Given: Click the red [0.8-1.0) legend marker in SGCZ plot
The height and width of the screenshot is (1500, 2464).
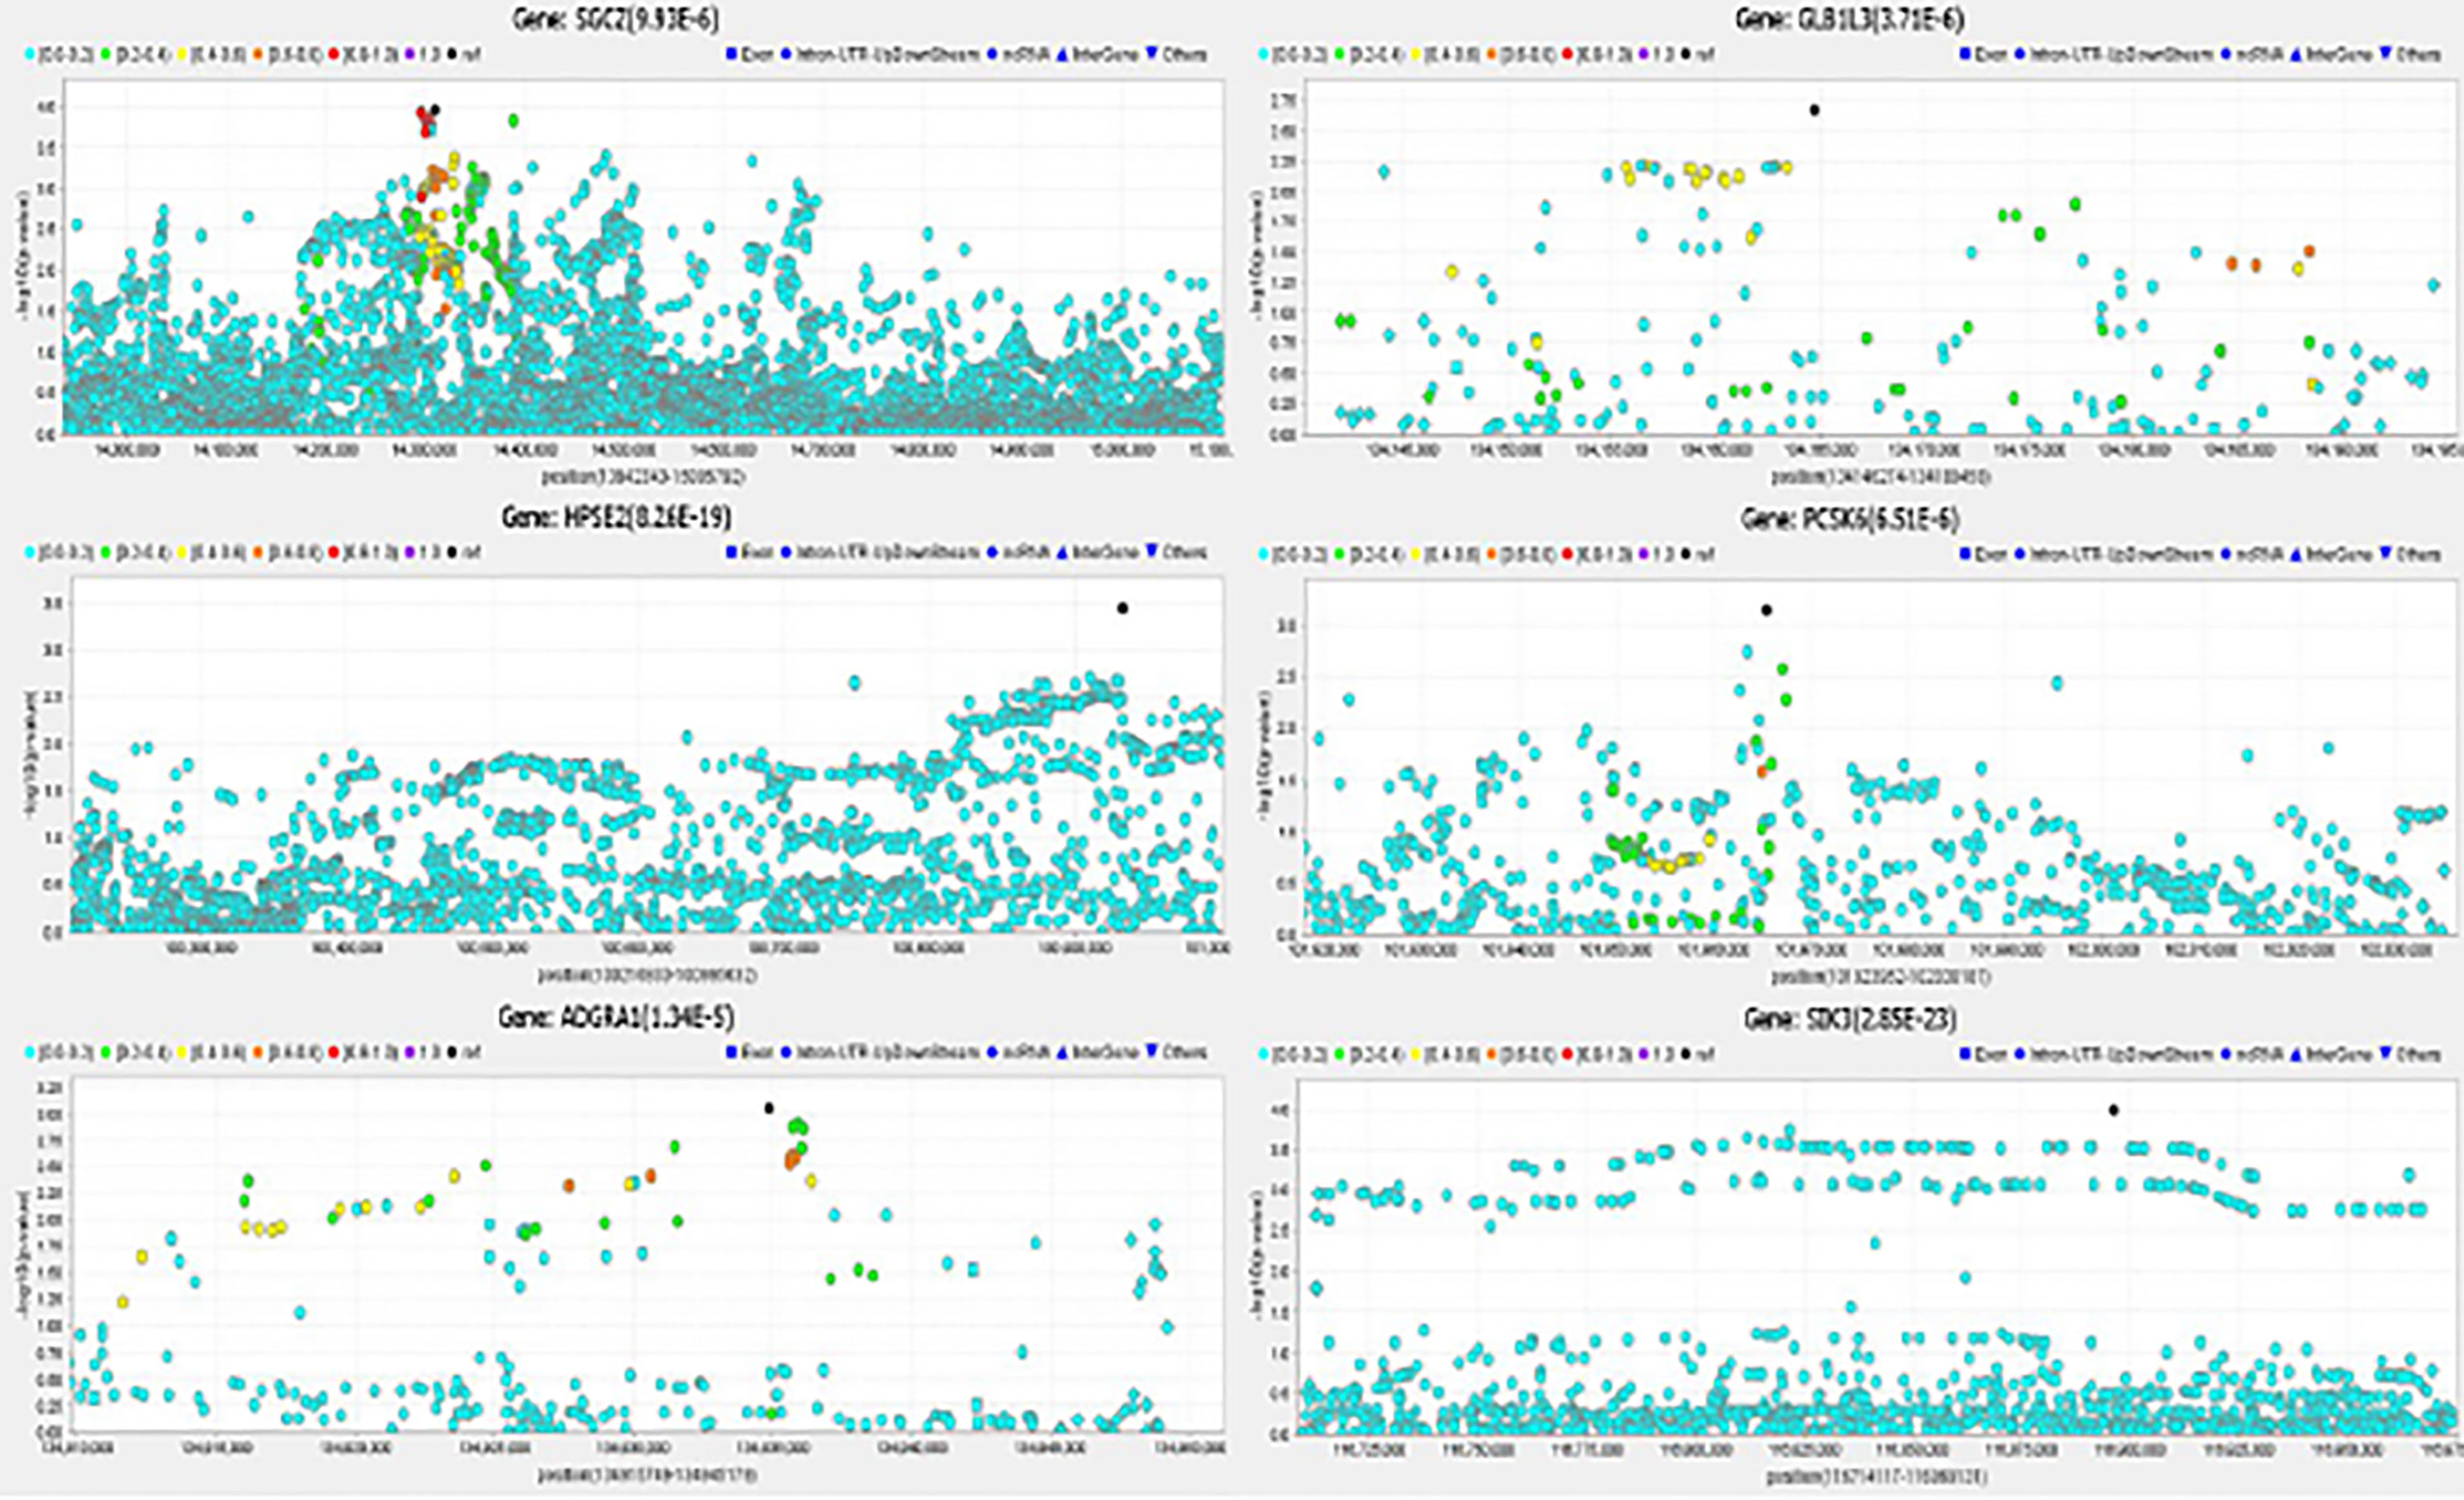Looking at the screenshot, I should [x=334, y=54].
